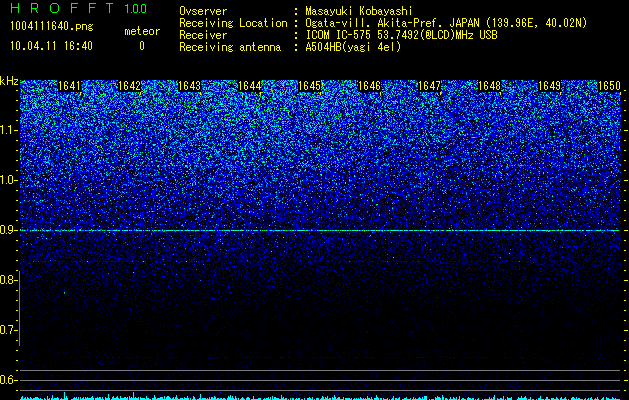Viewport: 629px width, 400px height.
Task: Click the 0.7 frequency axis label
Action: coord(8,330)
